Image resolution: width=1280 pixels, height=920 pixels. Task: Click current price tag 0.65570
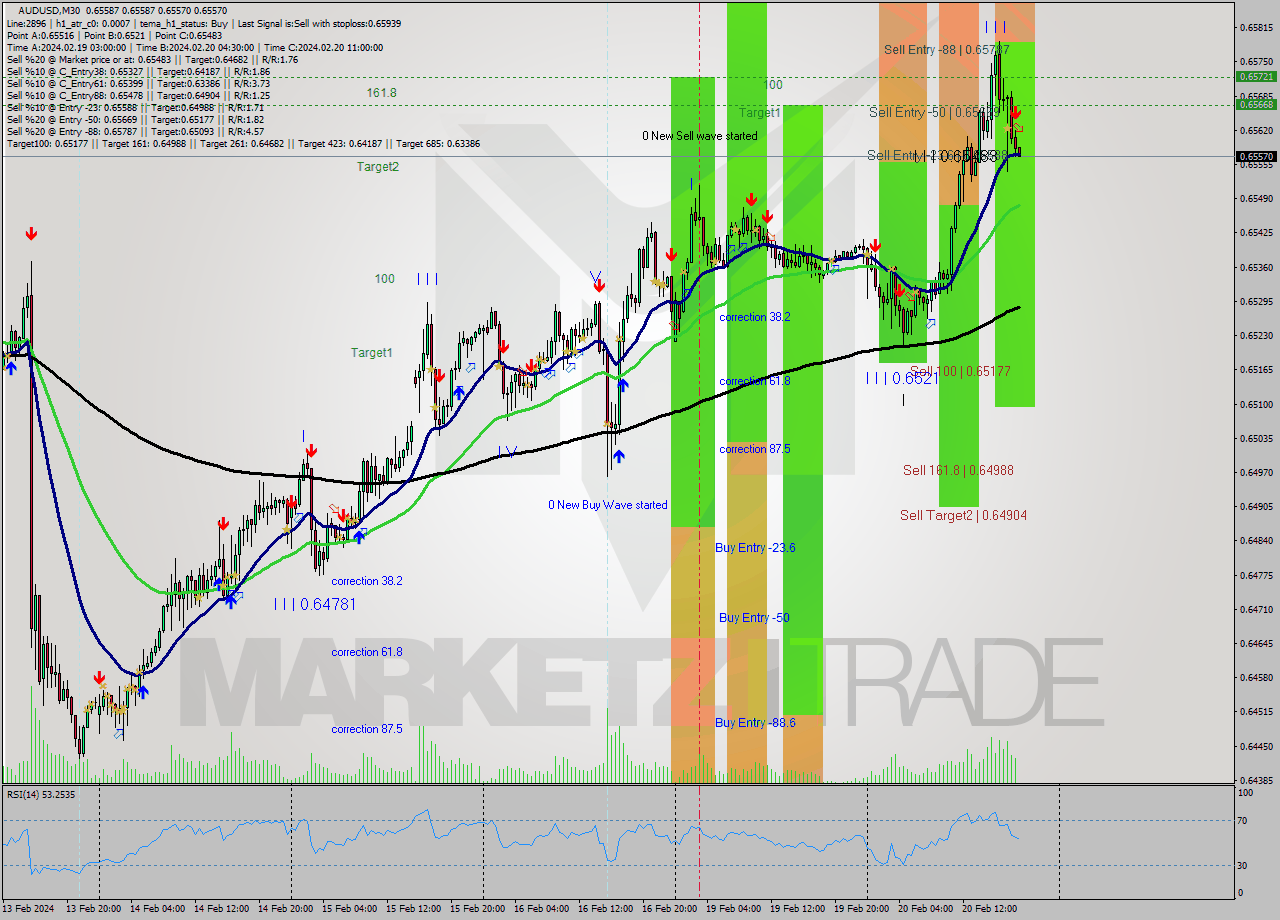point(1256,156)
